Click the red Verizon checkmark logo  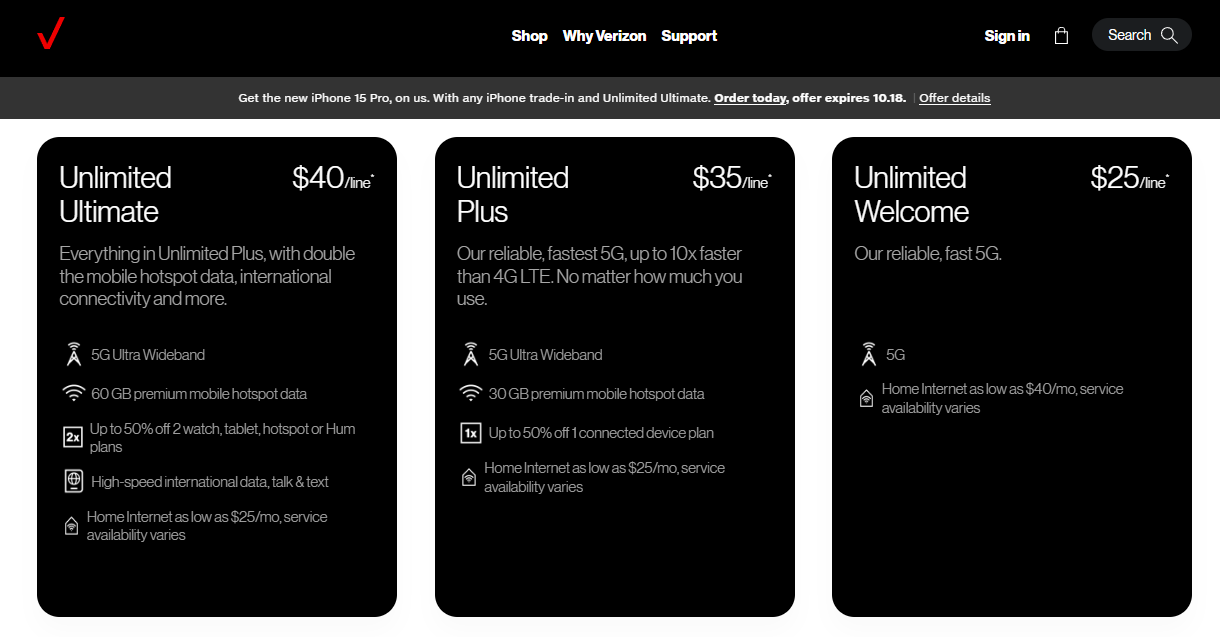(x=50, y=35)
